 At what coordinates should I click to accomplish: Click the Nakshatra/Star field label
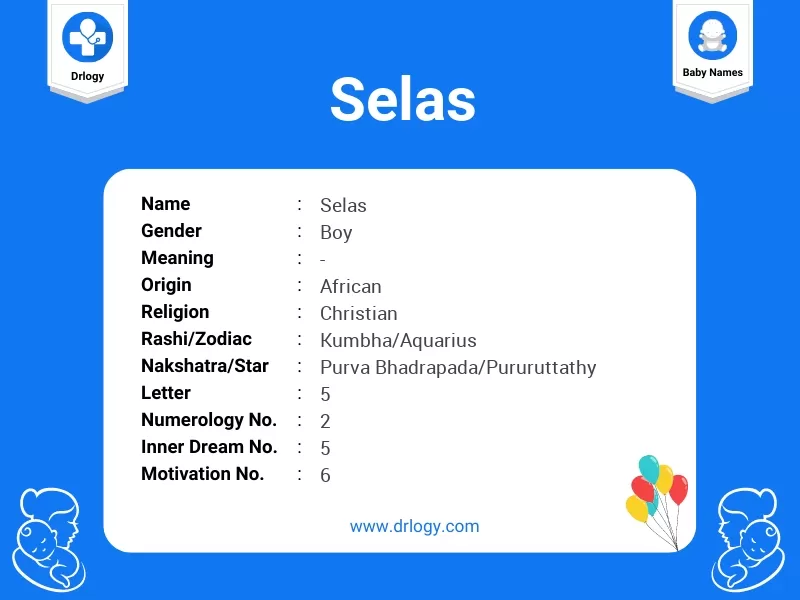pos(204,366)
